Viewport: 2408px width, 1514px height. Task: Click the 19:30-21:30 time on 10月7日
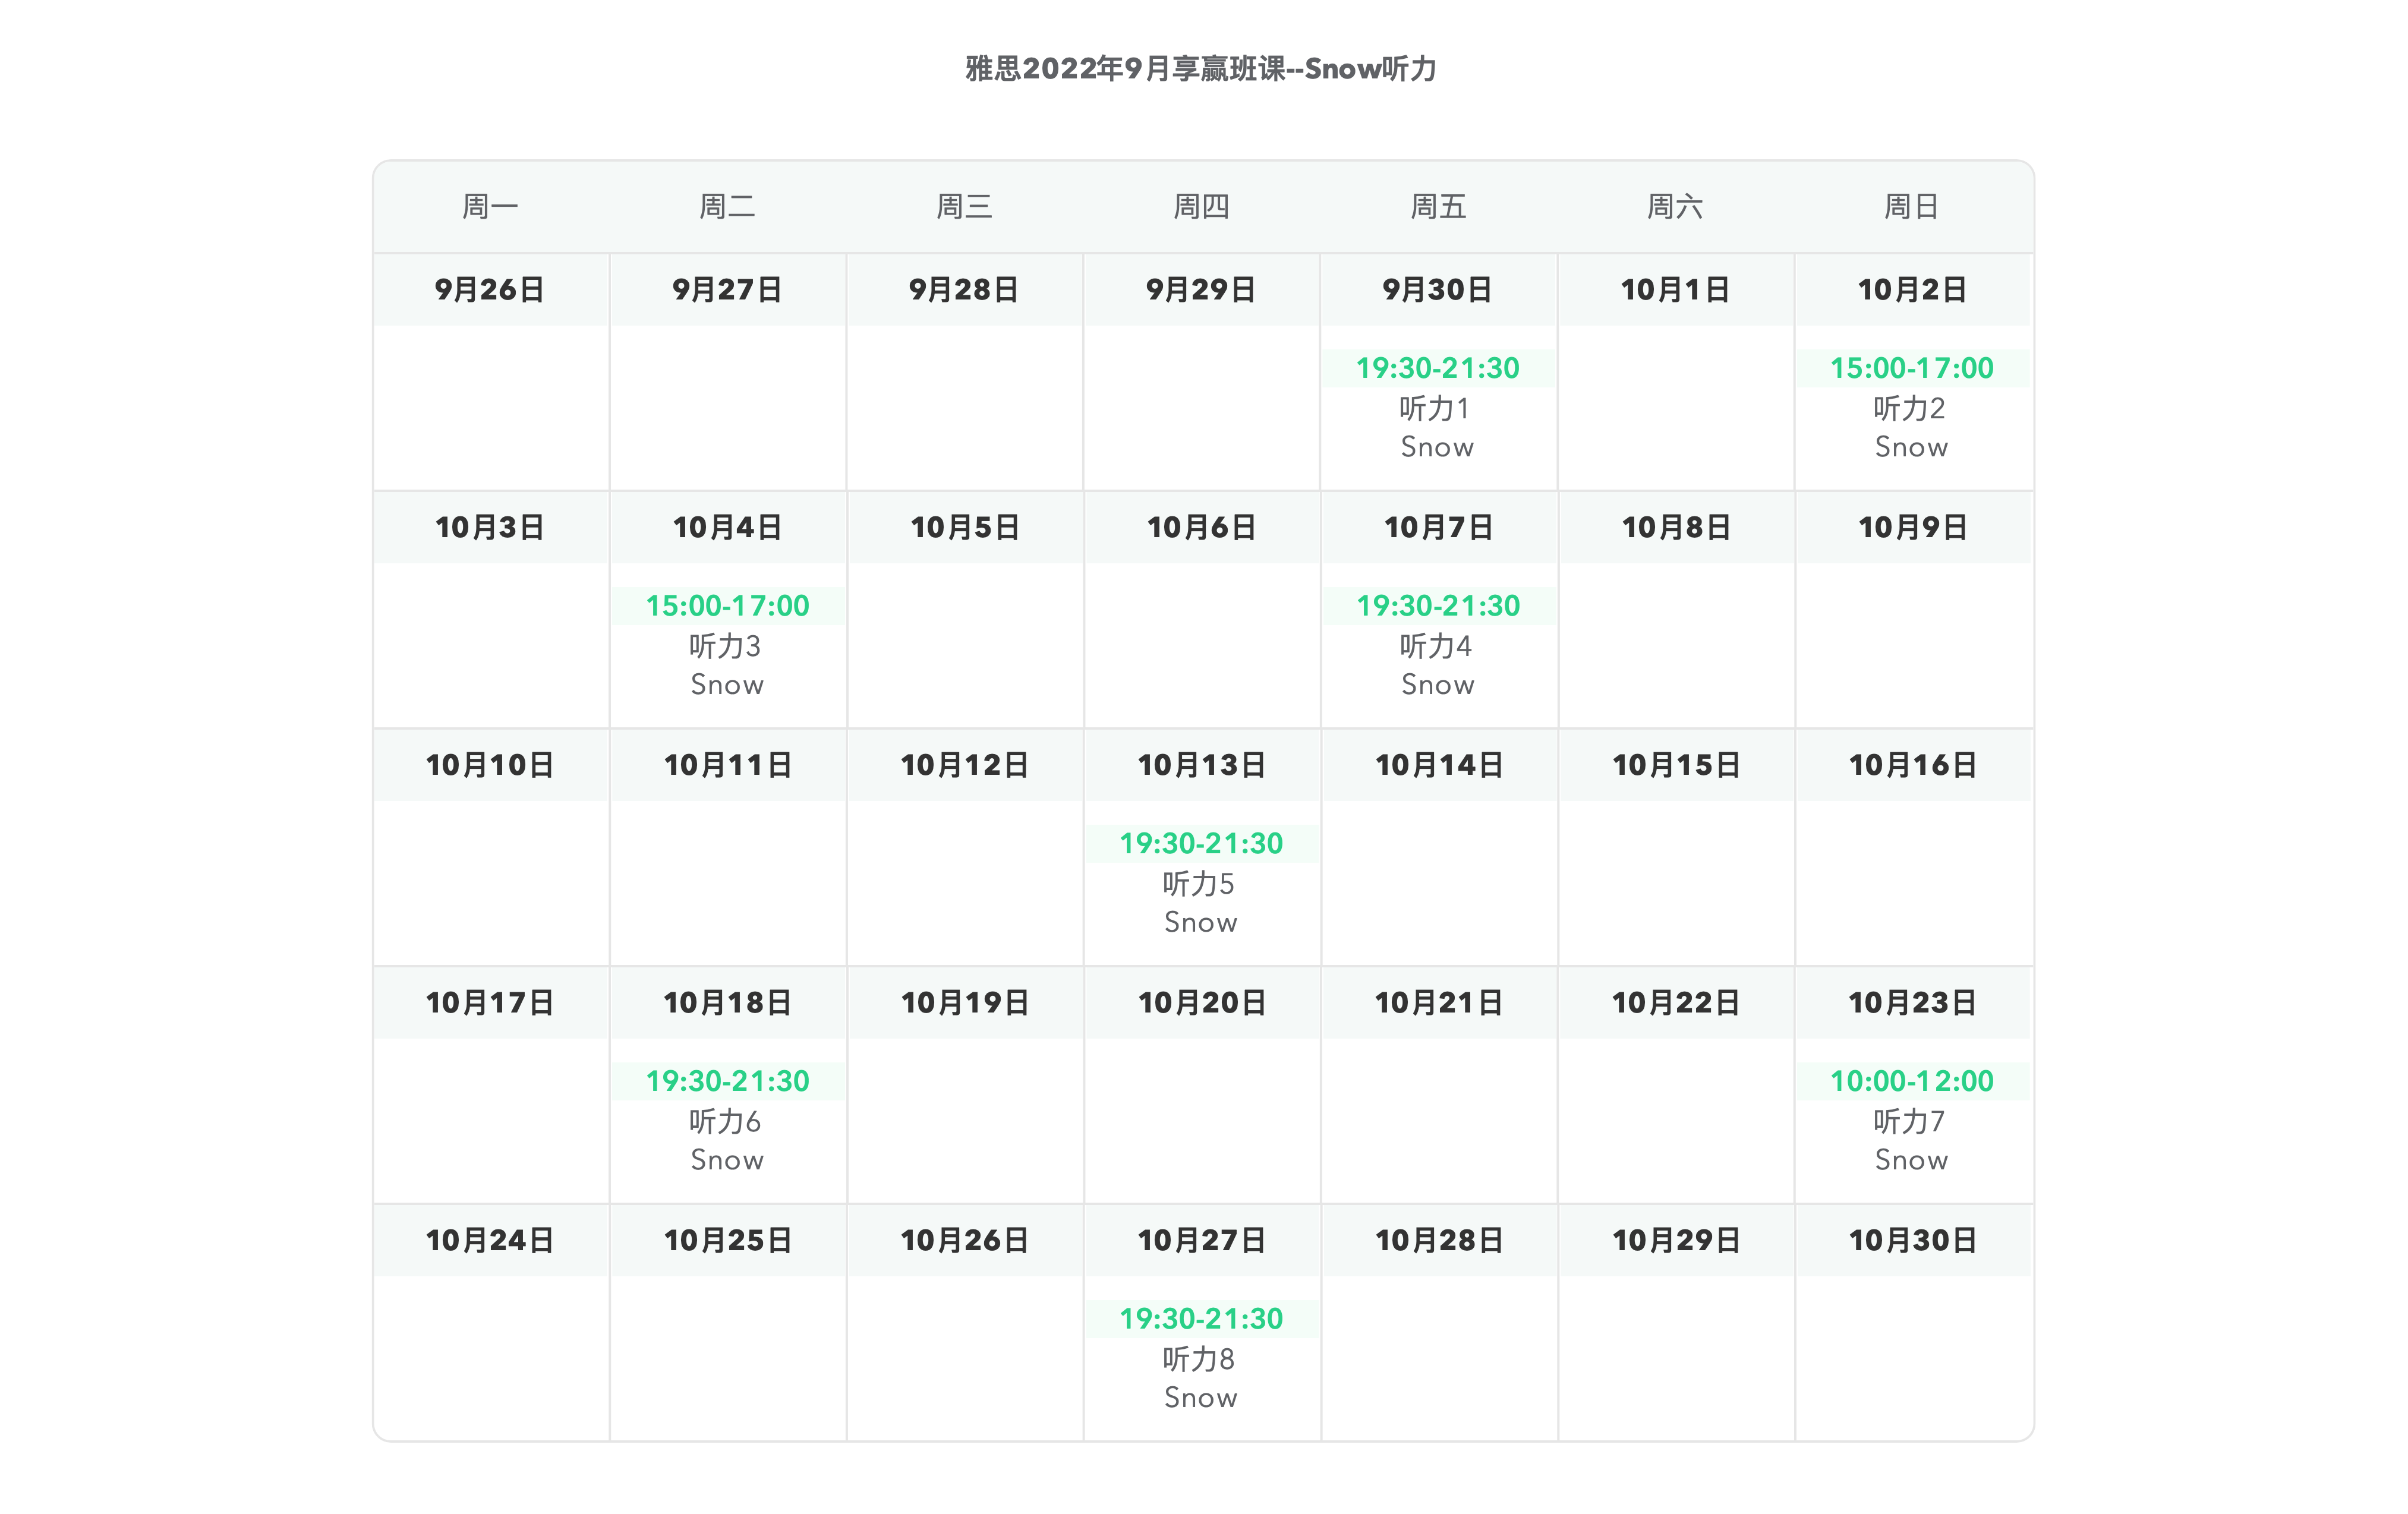click(1438, 606)
